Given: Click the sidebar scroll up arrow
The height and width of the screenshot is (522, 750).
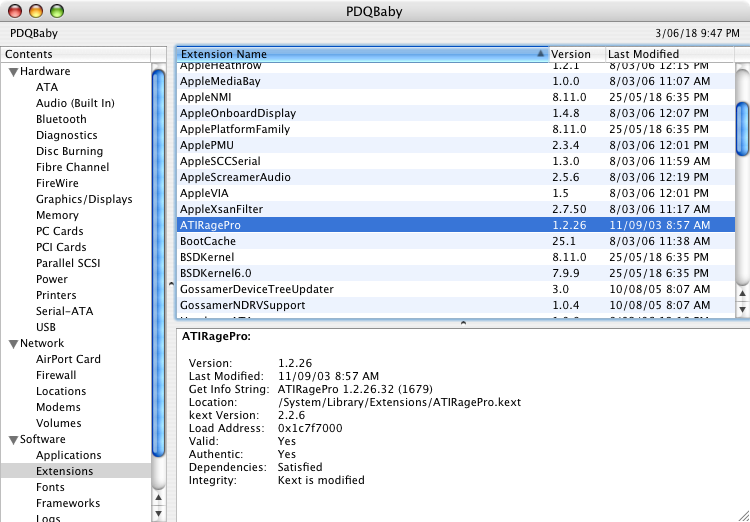Looking at the screenshot, I should click(158, 498).
